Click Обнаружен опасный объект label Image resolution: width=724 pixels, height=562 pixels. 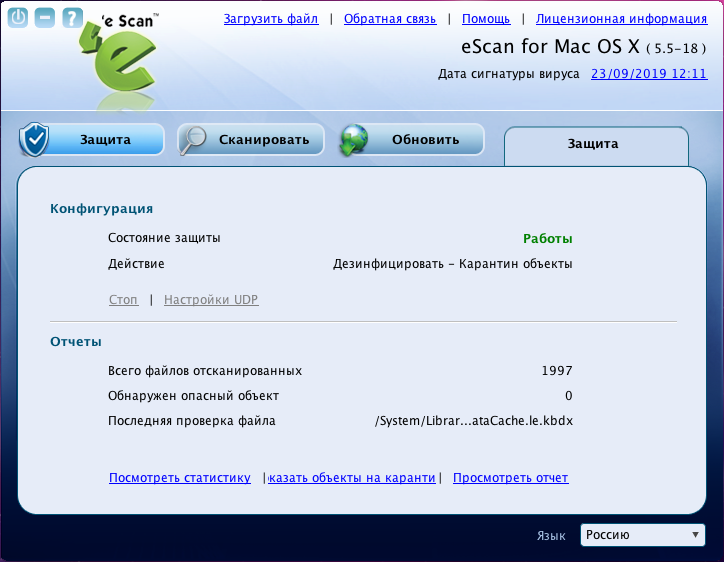click(193, 396)
